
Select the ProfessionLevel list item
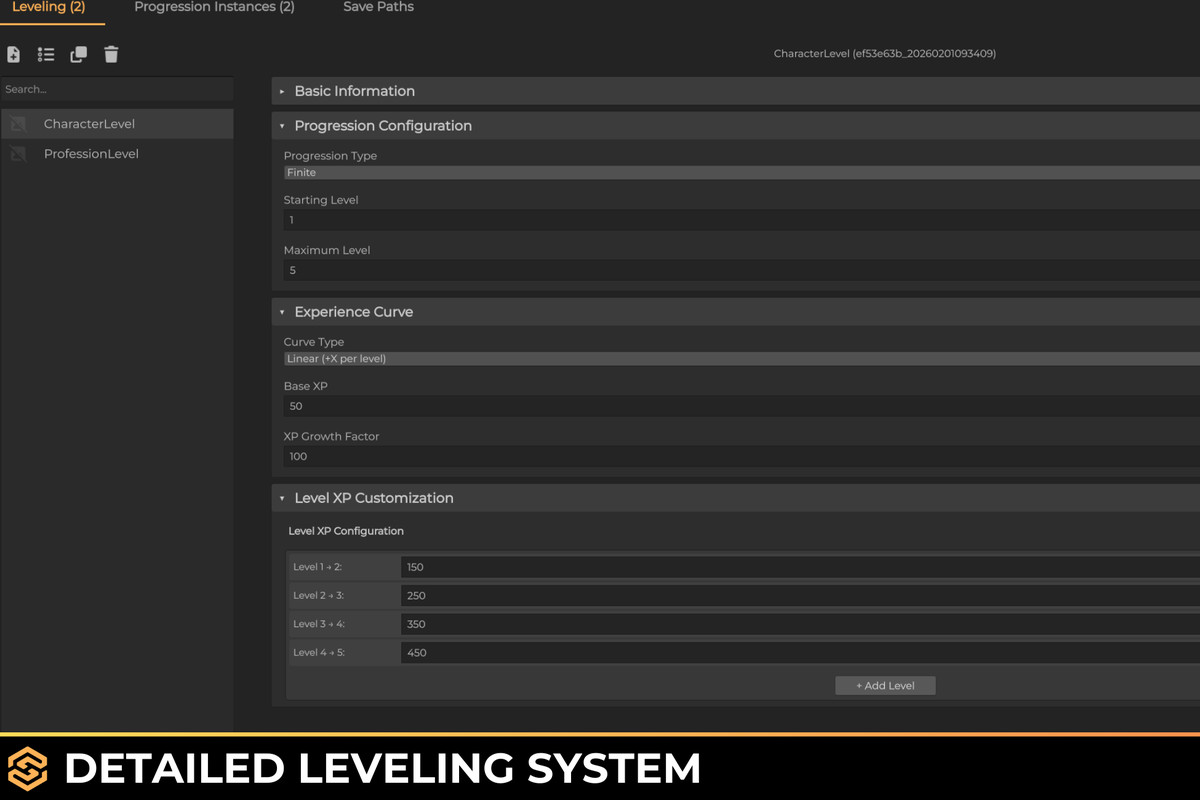(91, 154)
